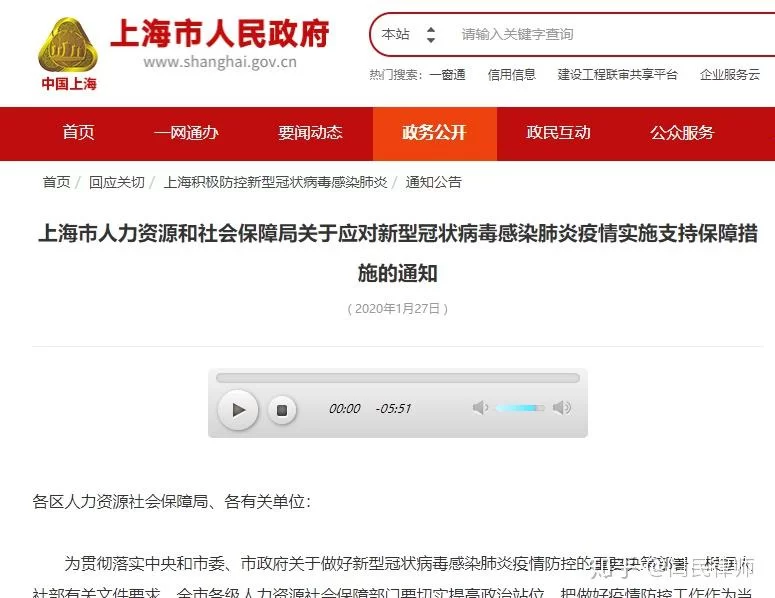Image resolution: width=775 pixels, height=598 pixels.
Task: Open the 政民互动 navigation tab
Action: point(558,133)
